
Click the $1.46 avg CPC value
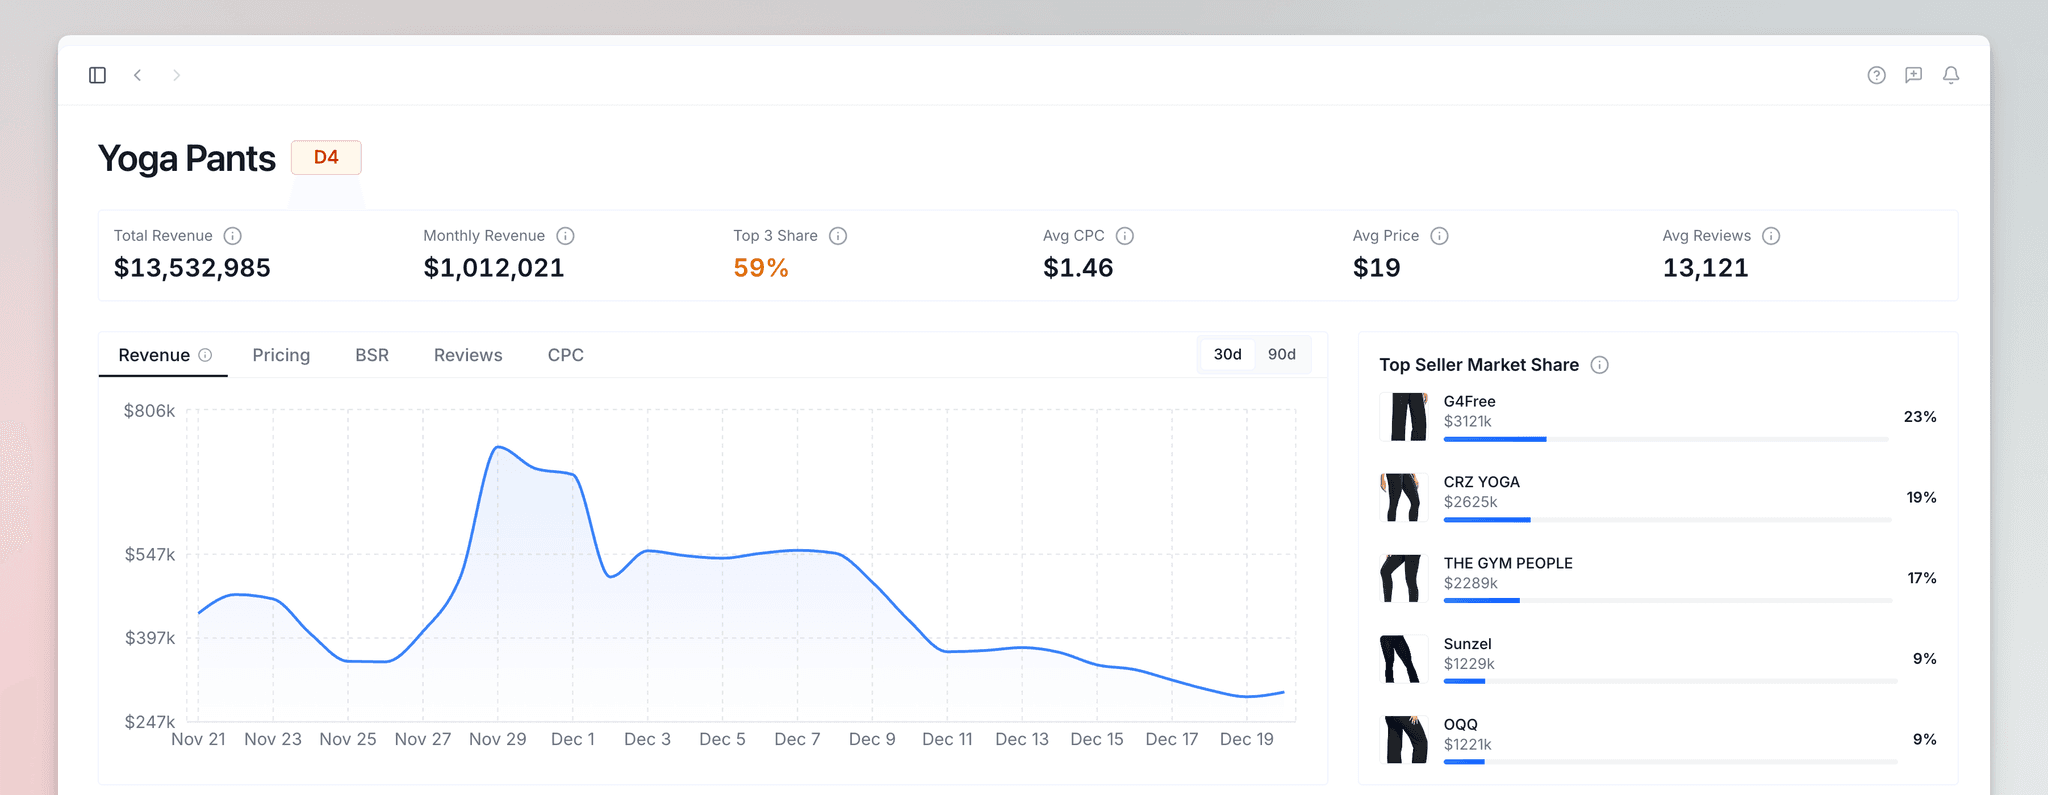coord(1078,268)
